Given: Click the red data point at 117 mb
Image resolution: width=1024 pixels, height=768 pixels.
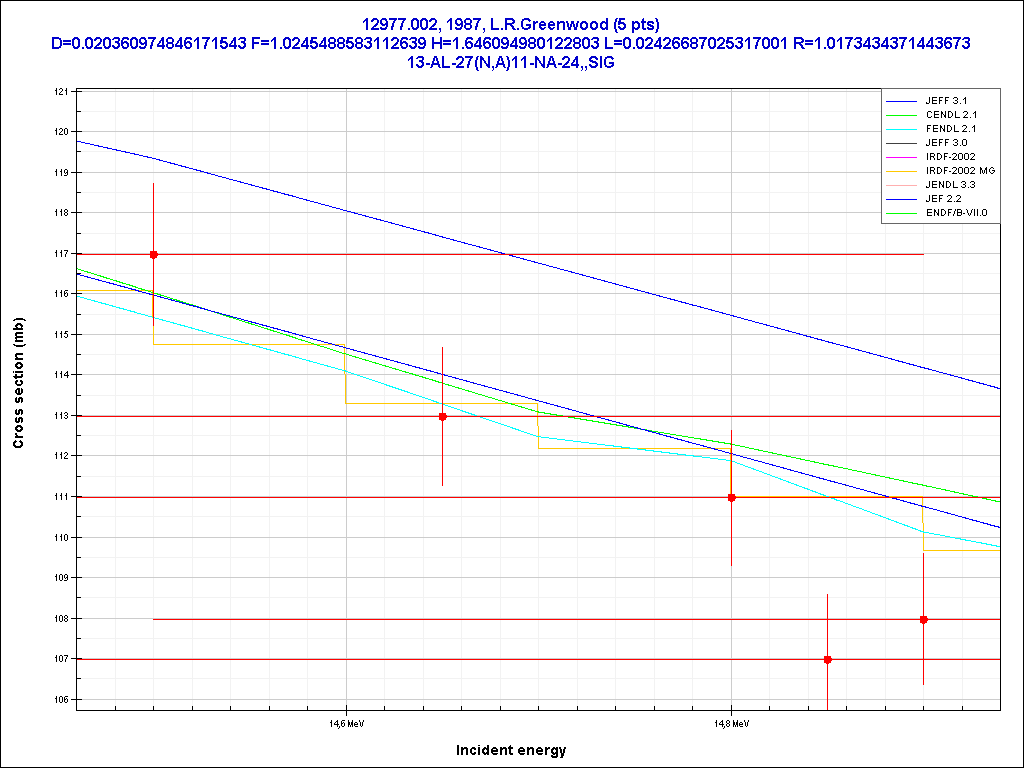Looking at the screenshot, I should click(x=153, y=255).
